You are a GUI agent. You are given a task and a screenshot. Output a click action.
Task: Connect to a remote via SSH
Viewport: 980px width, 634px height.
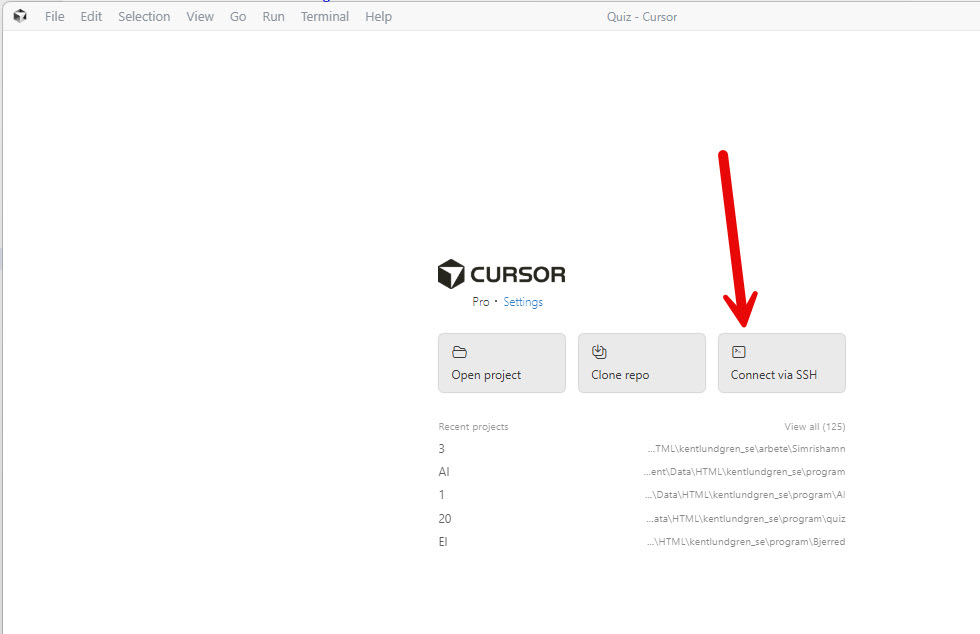coord(781,363)
